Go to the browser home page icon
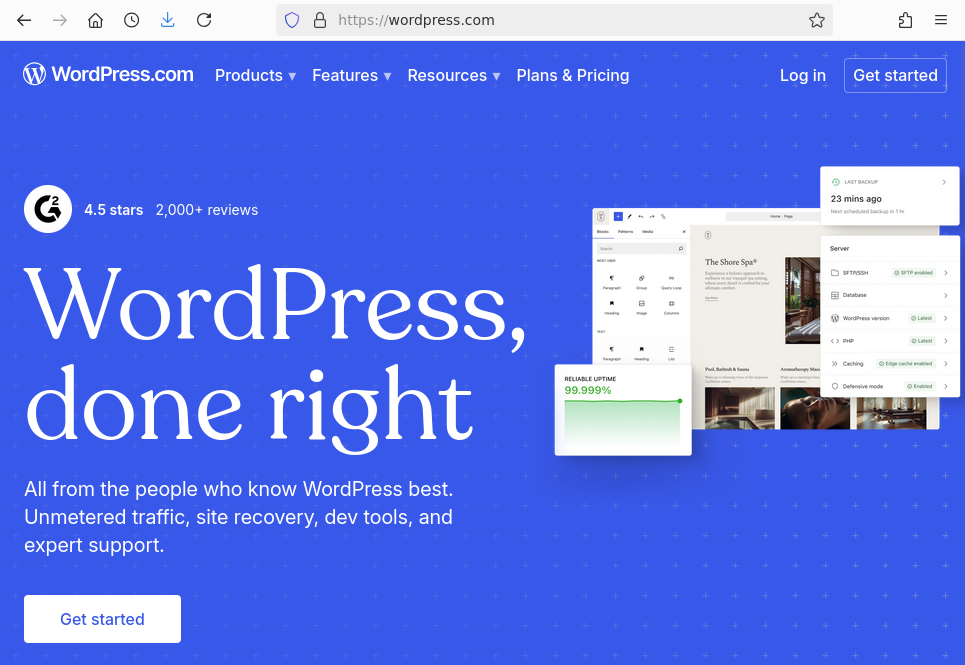 pos(95,20)
